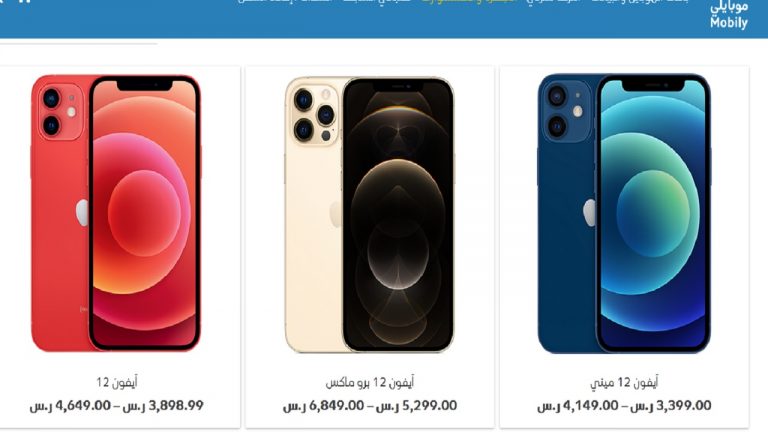Open the navigation item beside the Mobily logo

point(640,1)
